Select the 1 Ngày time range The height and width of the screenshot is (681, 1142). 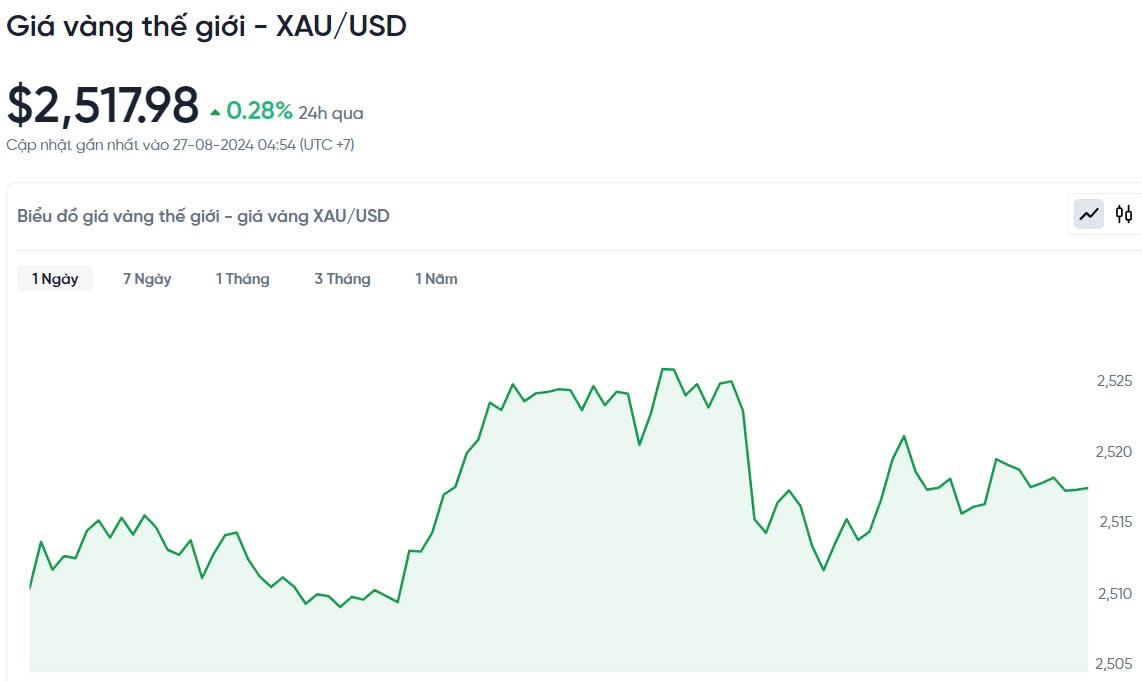click(55, 279)
